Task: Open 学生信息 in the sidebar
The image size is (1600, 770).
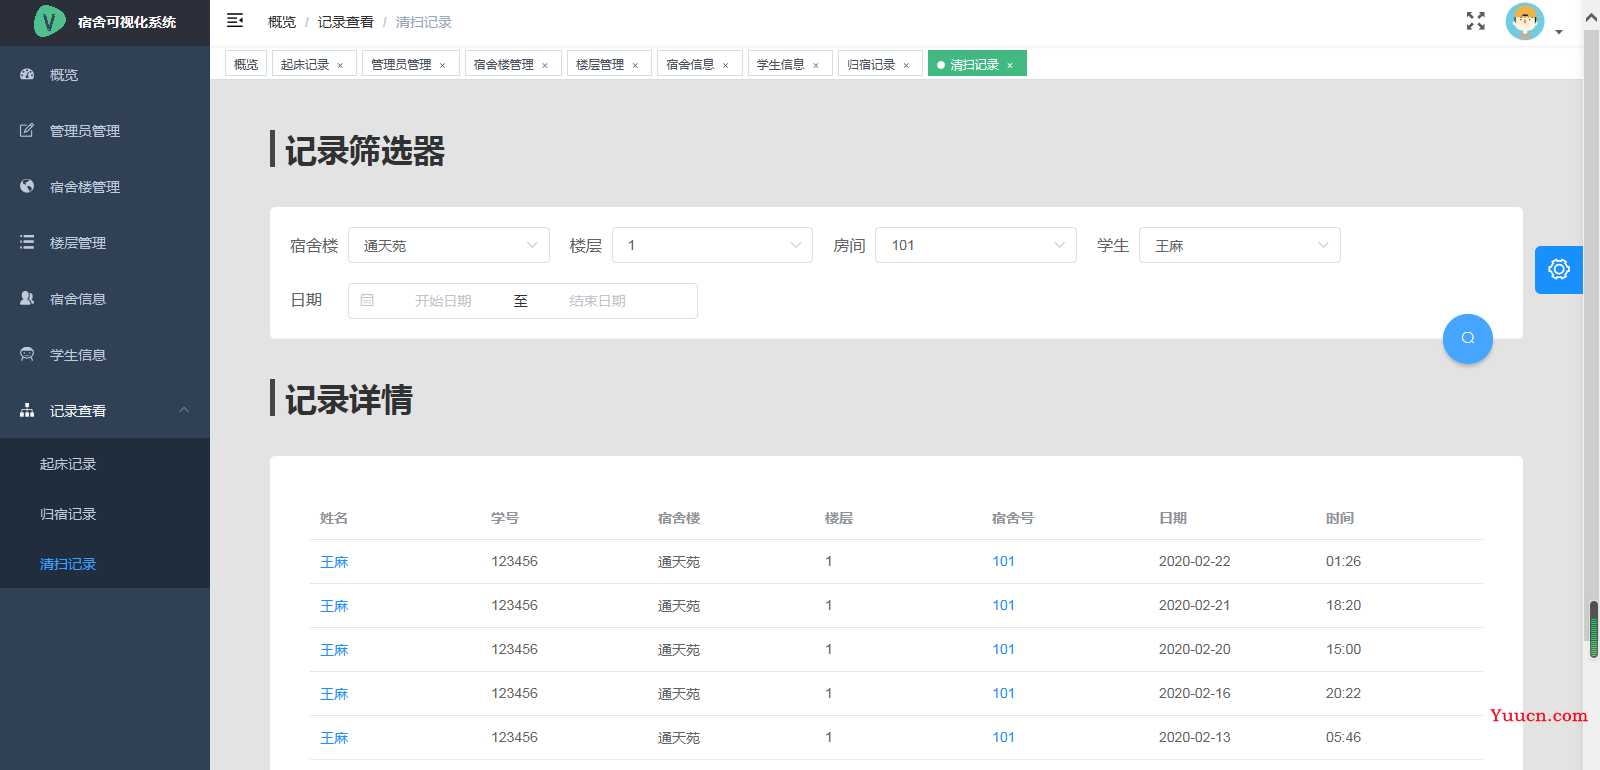Action: pyautogui.click(x=105, y=355)
